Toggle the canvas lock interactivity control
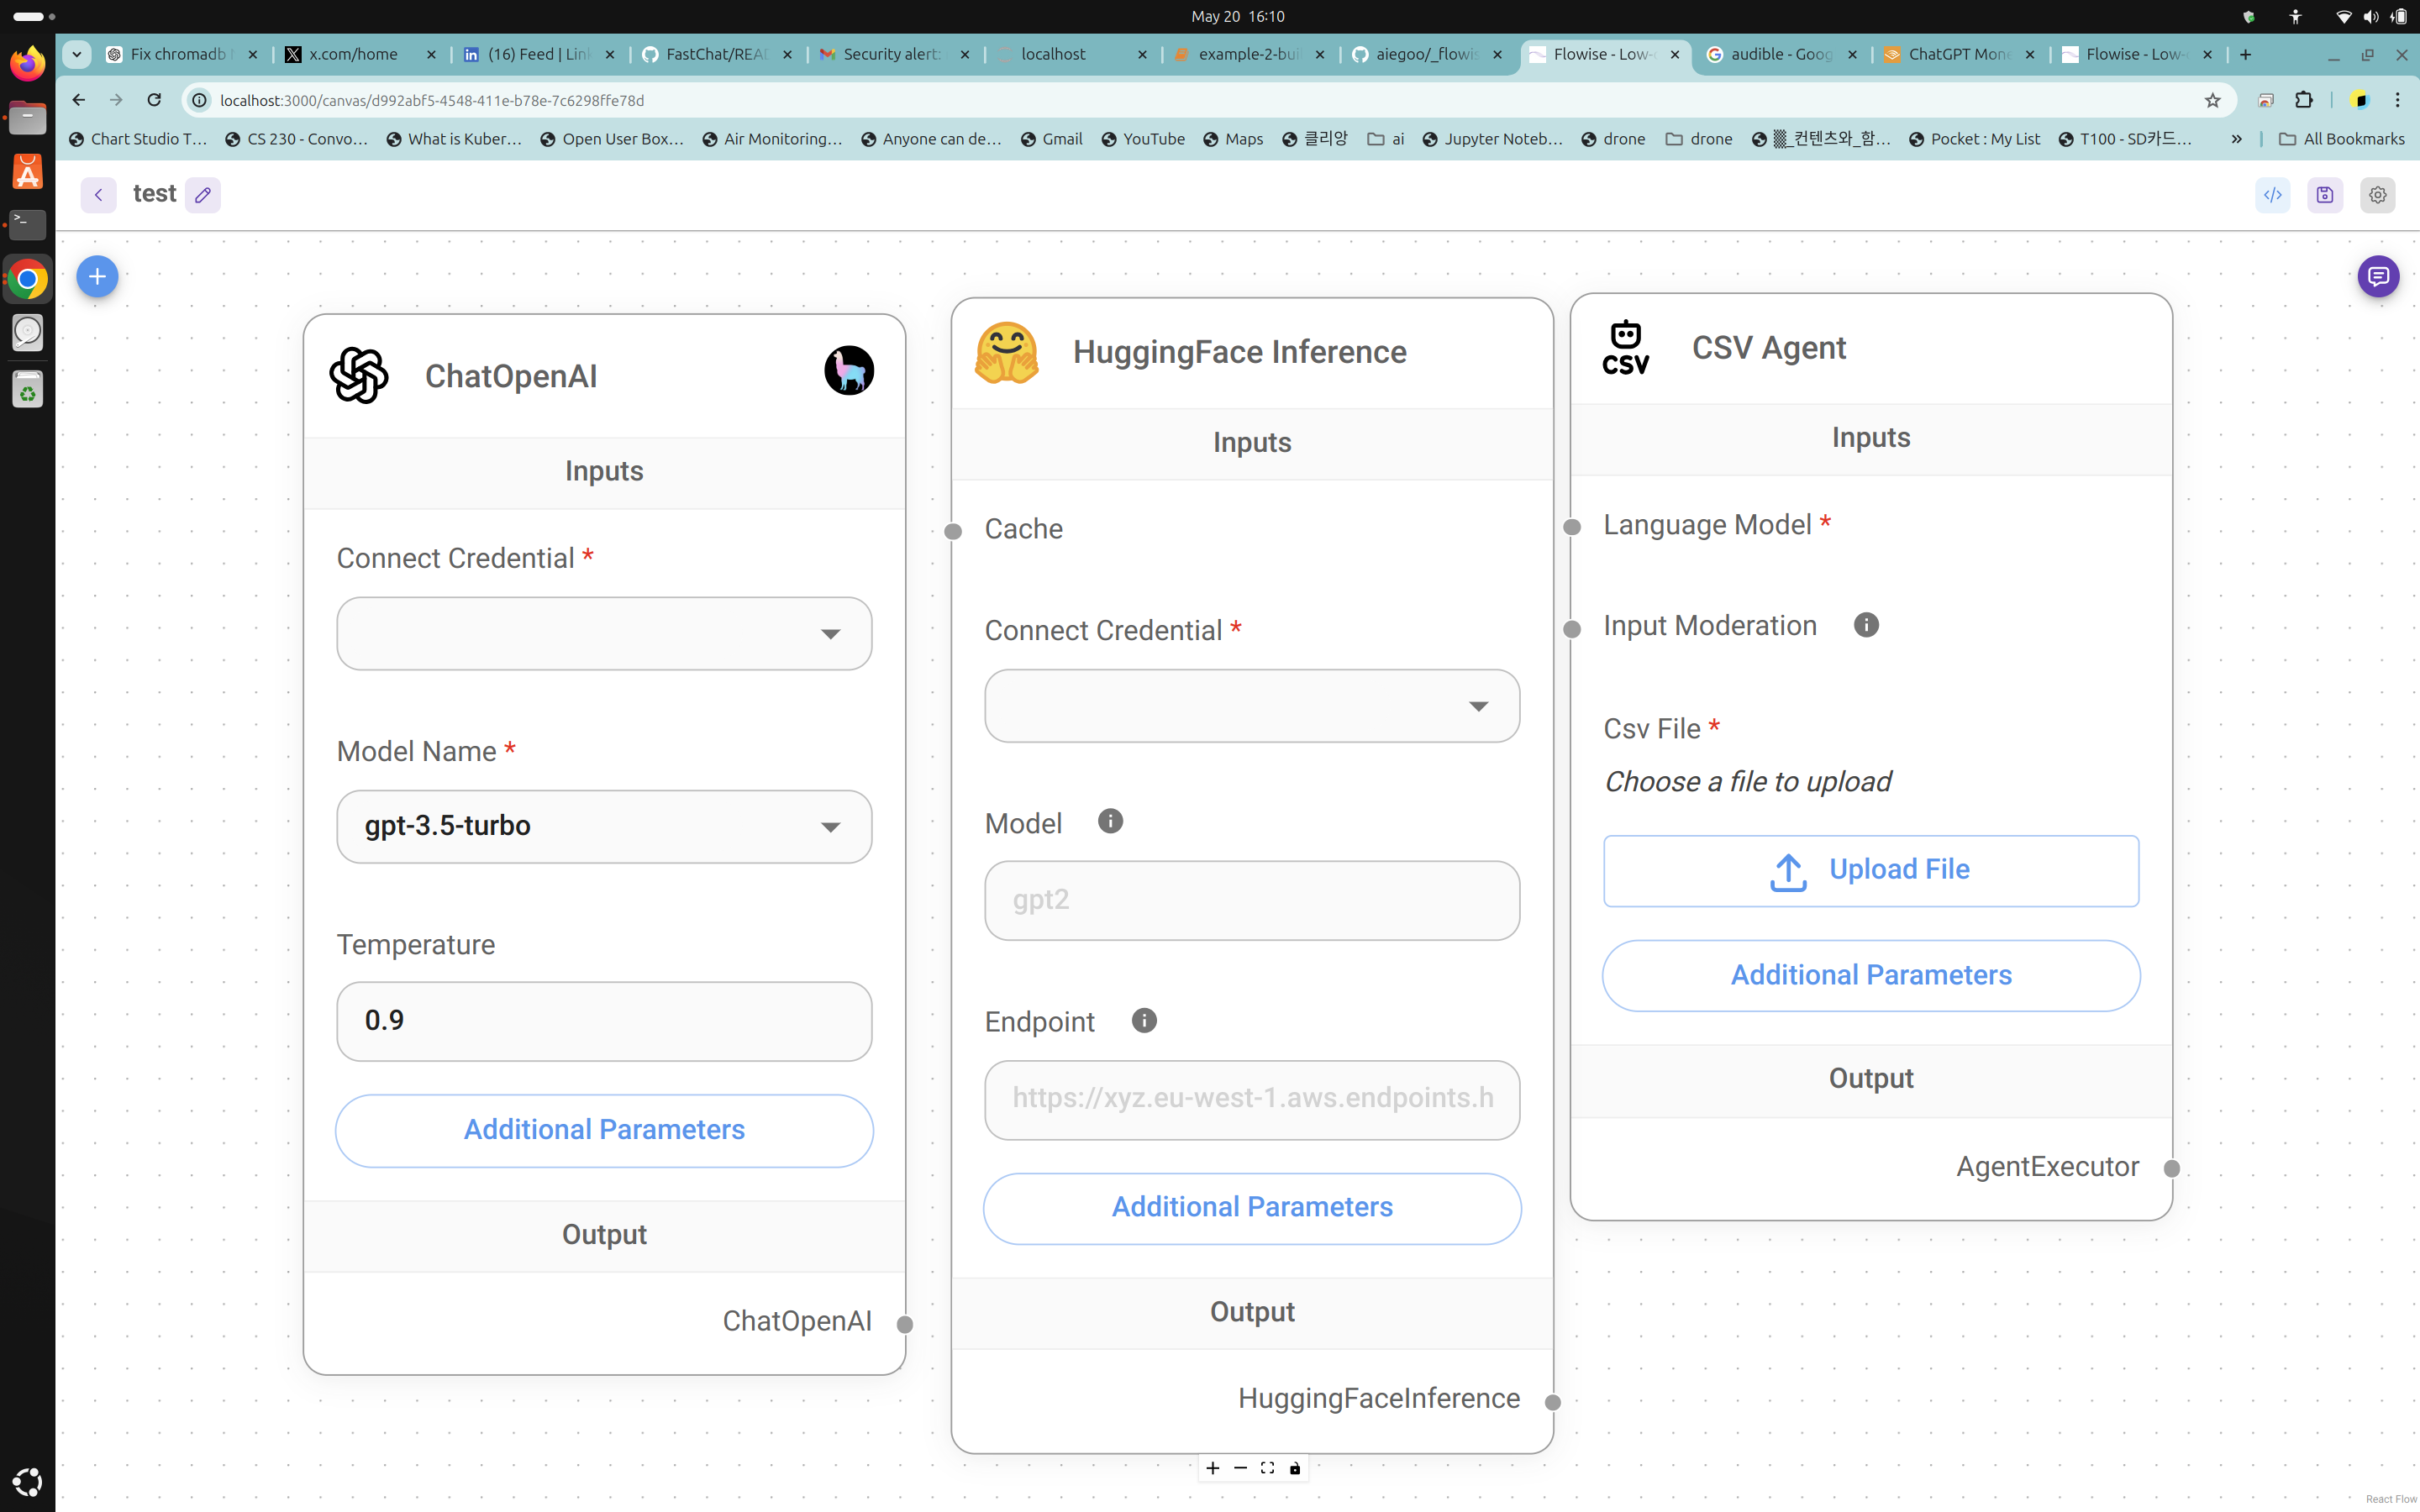 point(1295,1468)
